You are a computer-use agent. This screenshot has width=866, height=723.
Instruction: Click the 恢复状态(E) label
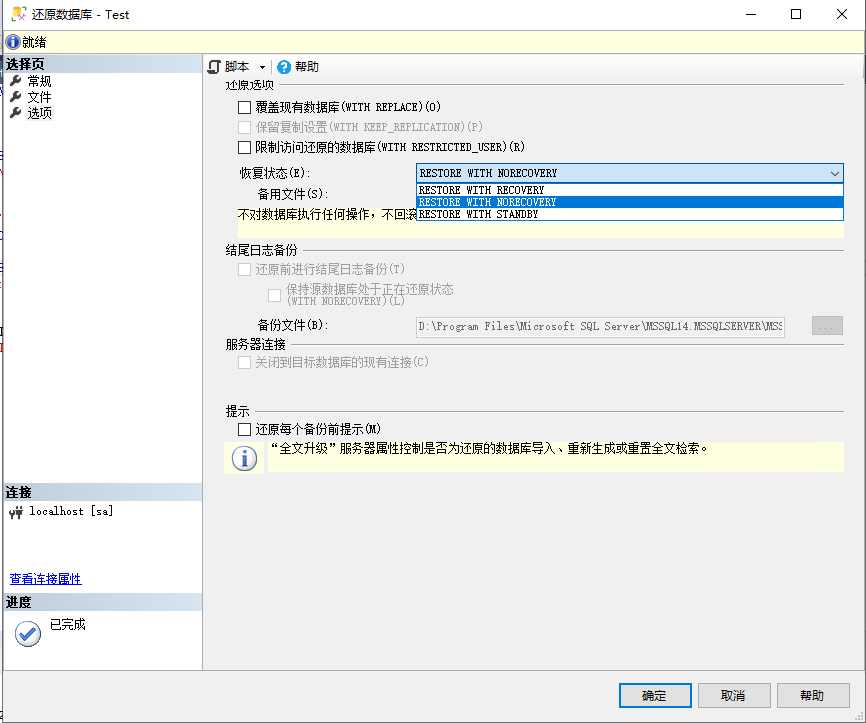point(274,173)
